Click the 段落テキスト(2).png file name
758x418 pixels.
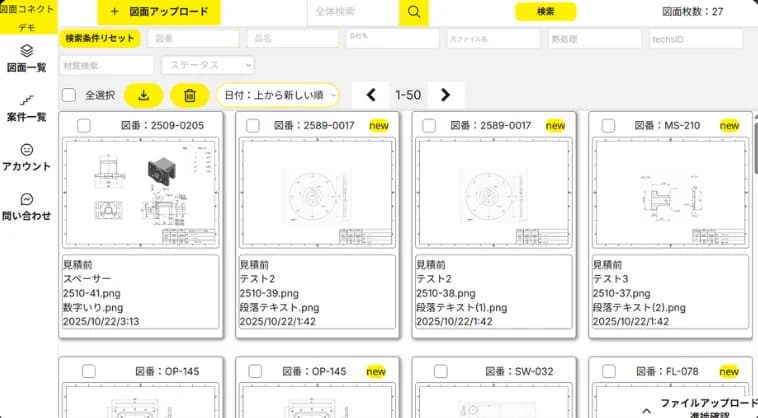click(x=639, y=307)
